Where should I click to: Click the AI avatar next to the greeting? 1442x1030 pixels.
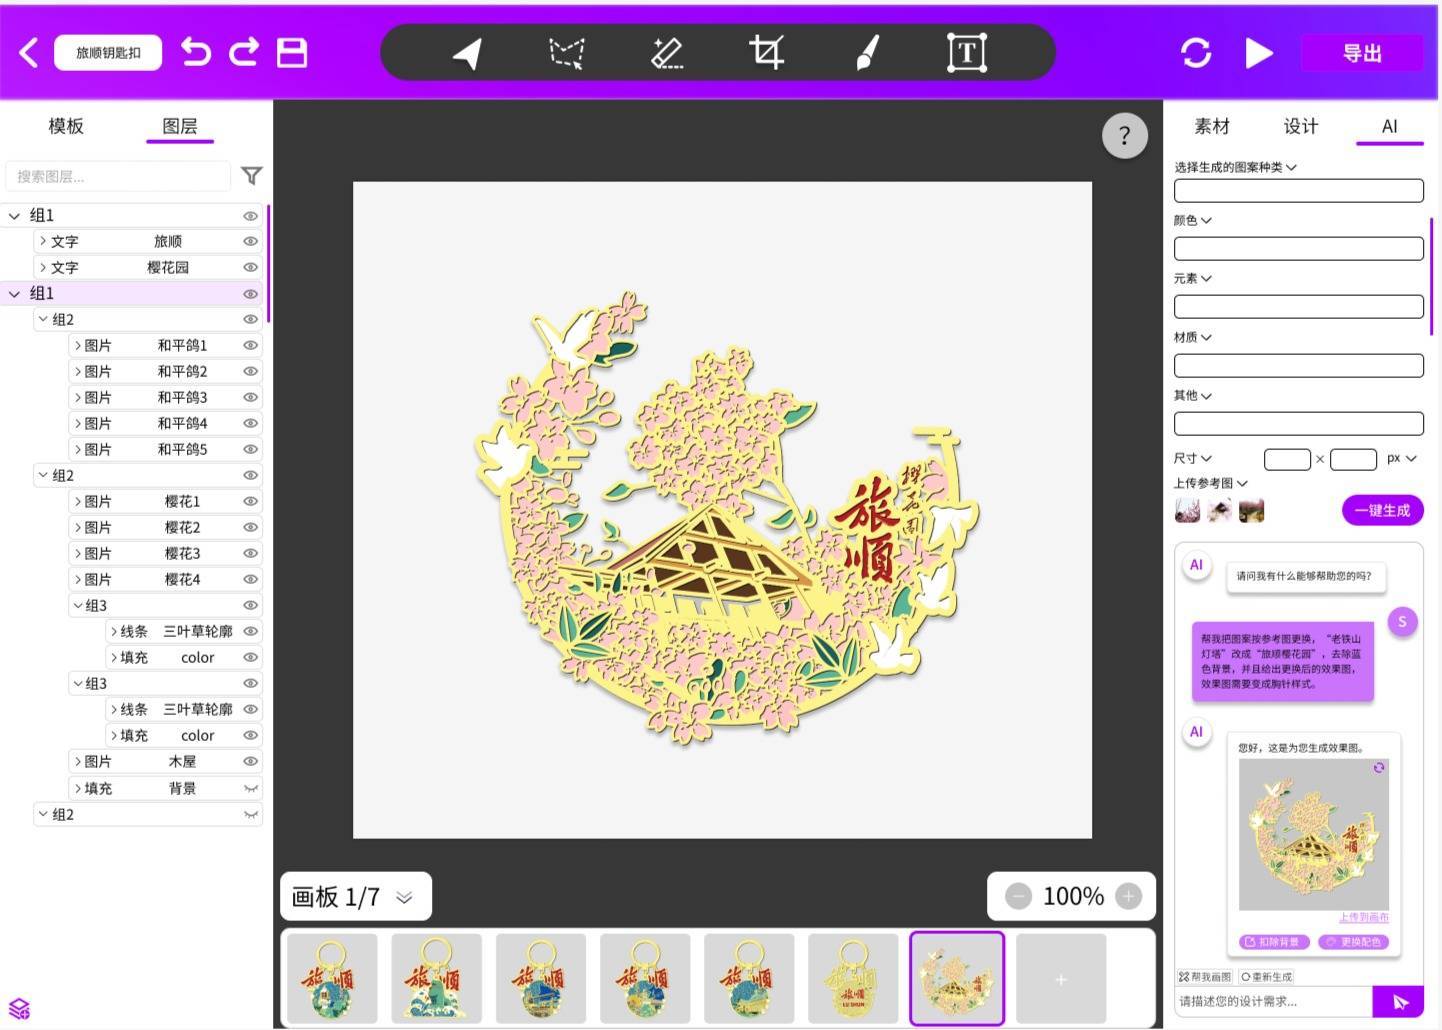(1196, 565)
